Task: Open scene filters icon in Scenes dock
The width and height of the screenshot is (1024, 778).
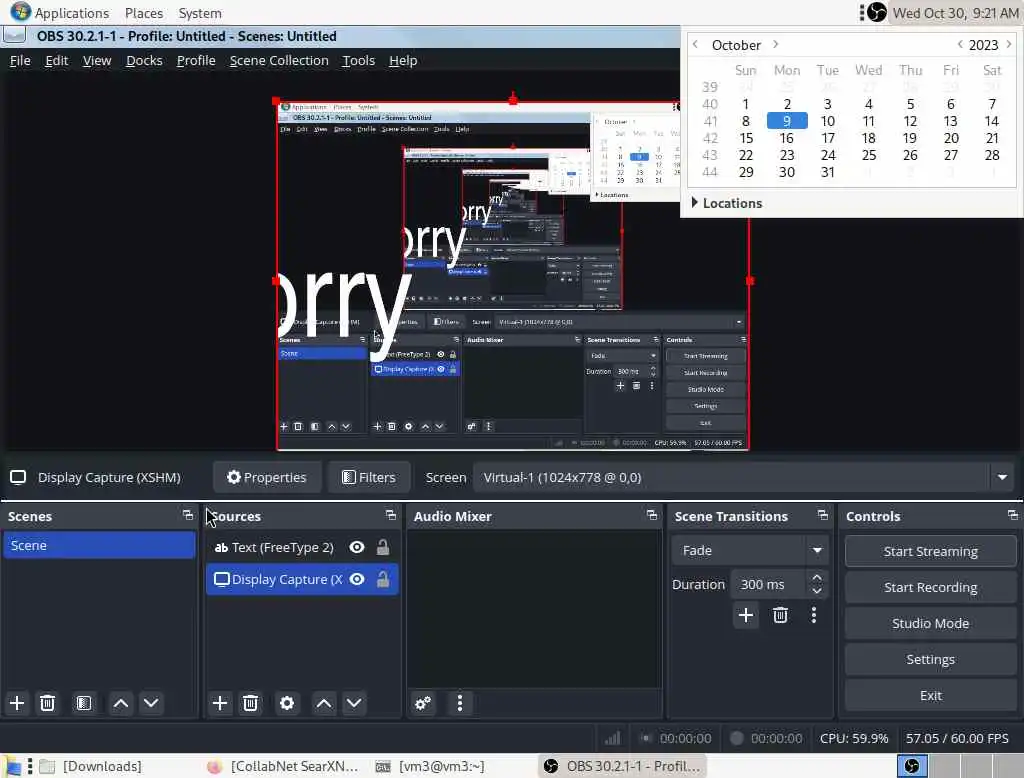Action: point(84,703)
